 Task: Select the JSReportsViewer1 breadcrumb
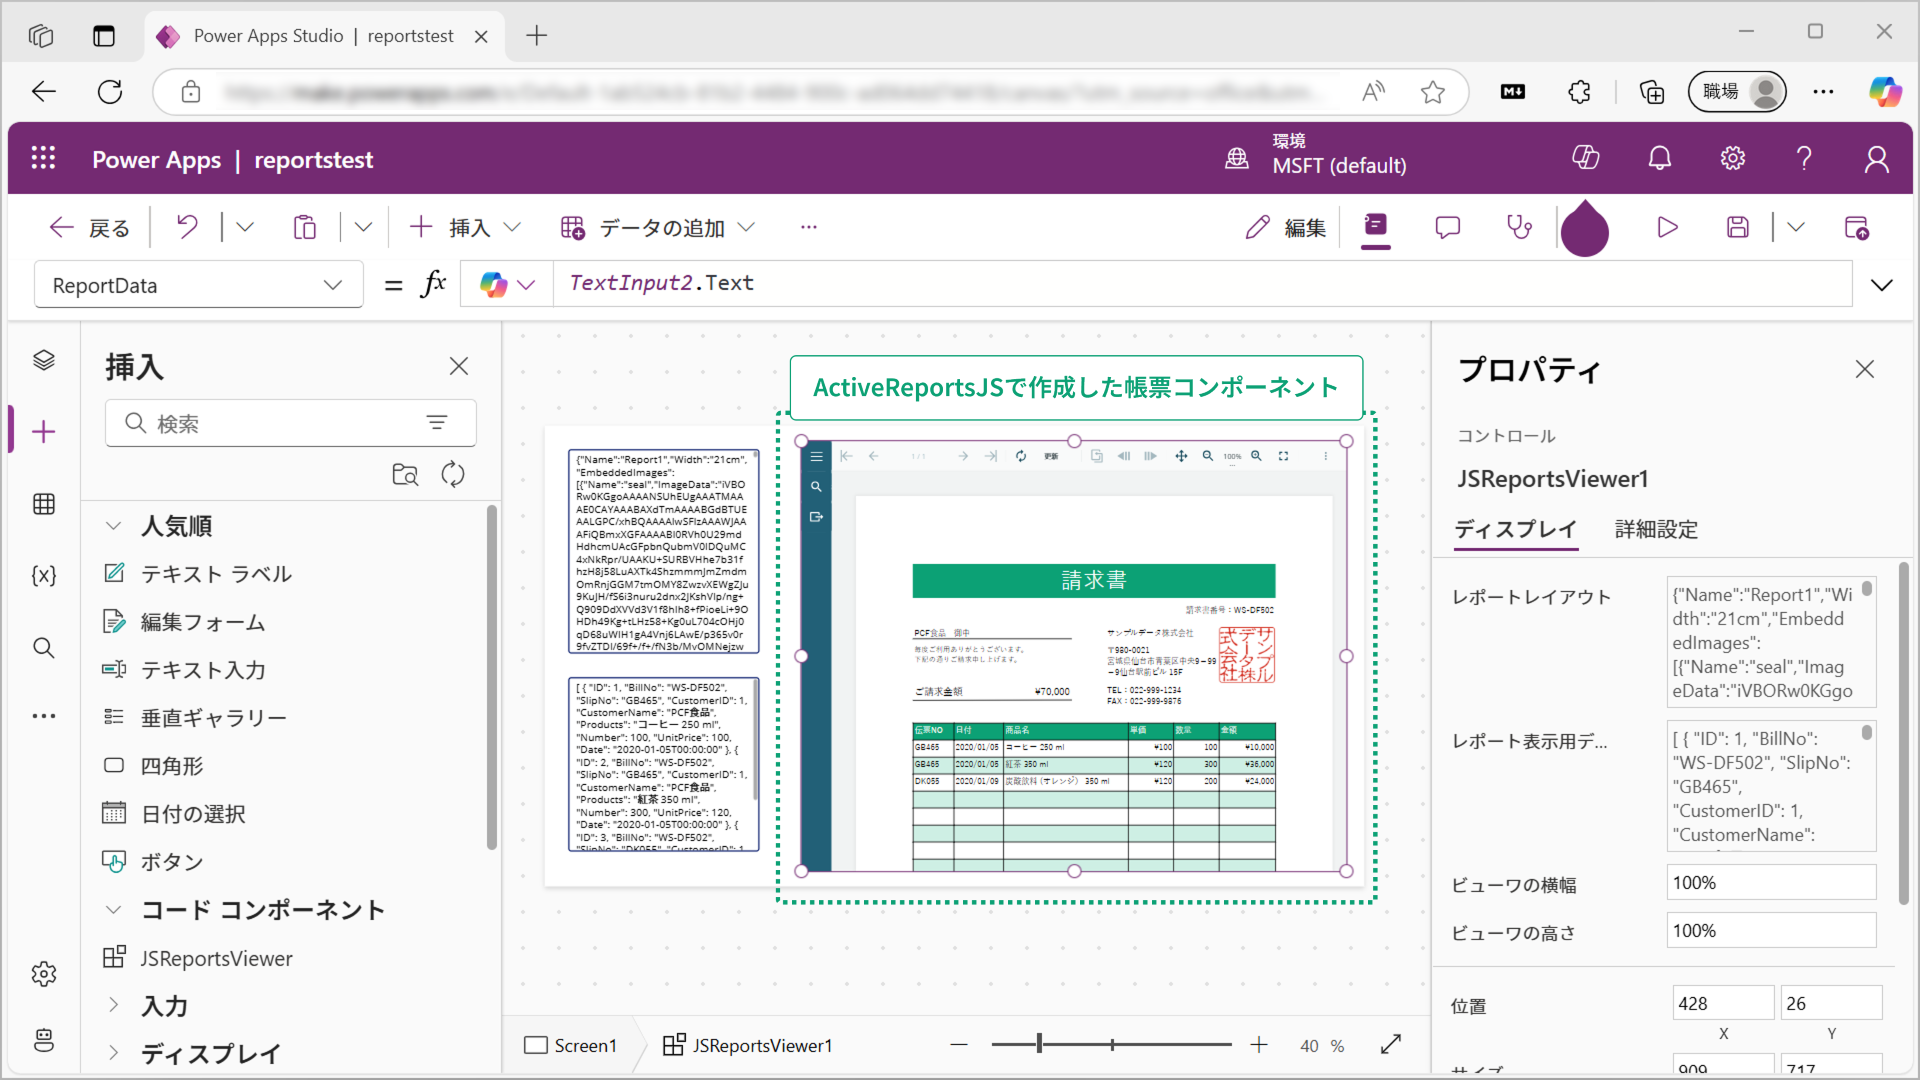coord(748,1045)
